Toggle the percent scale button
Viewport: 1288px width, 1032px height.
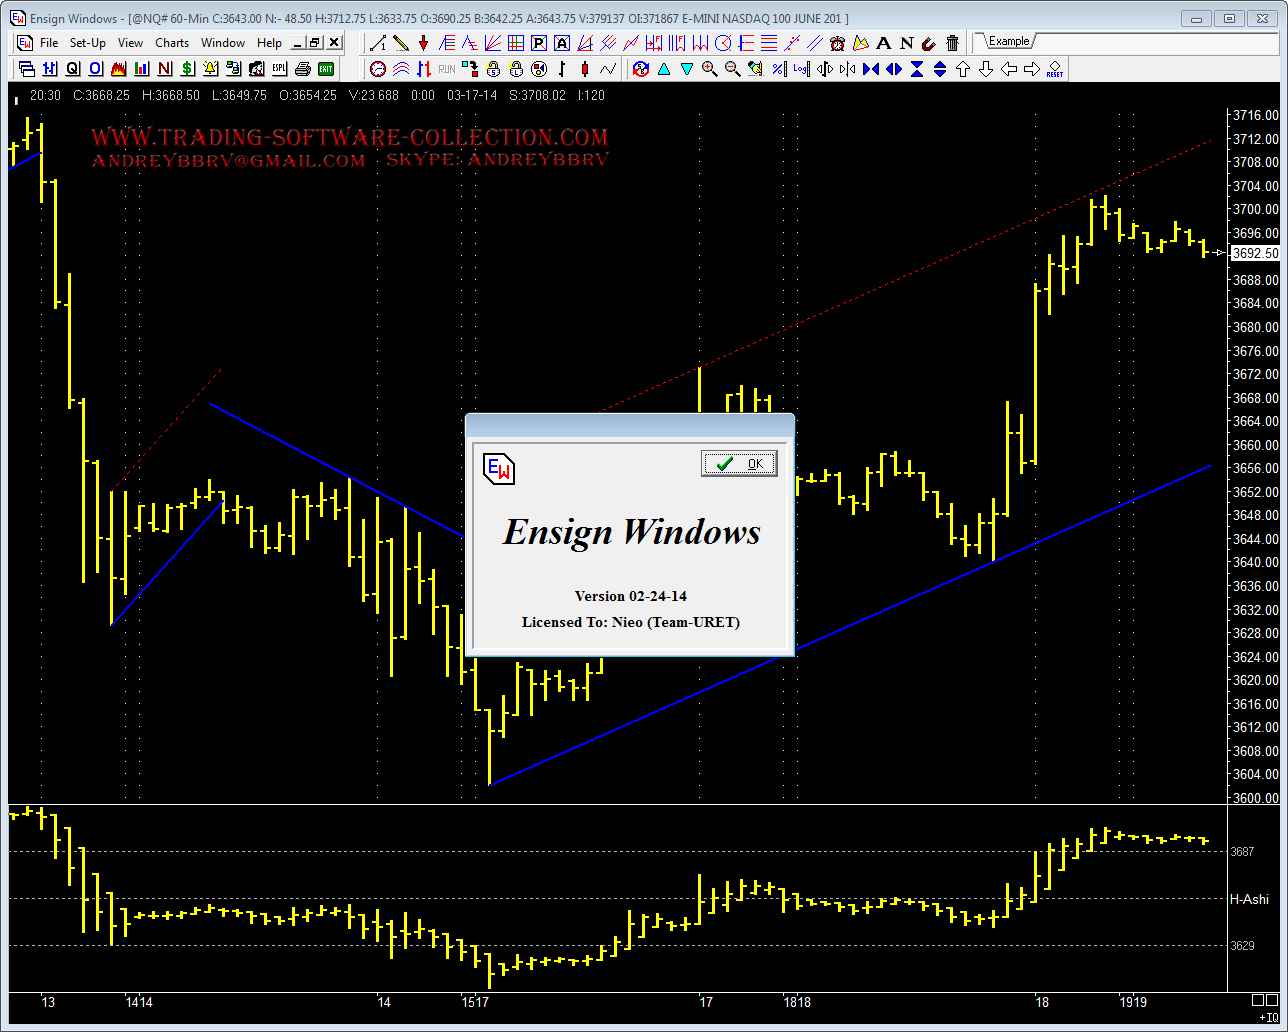coord(778,69)
